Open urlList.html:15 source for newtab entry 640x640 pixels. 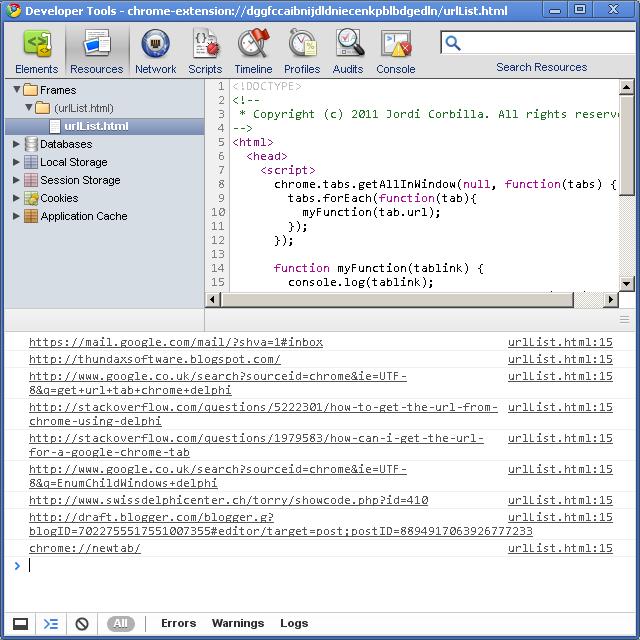(560, 548)
